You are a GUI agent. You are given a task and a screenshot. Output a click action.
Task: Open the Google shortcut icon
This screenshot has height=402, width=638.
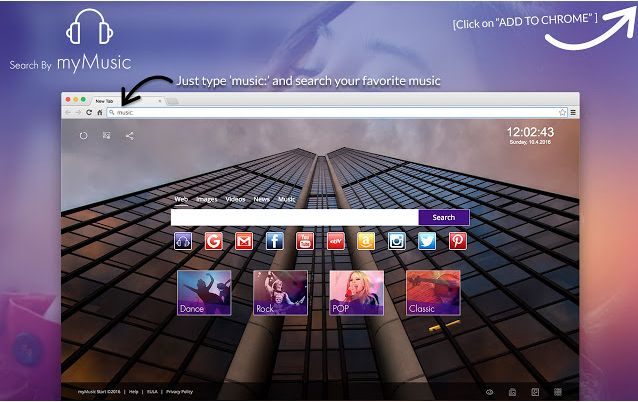pos(214,241)
